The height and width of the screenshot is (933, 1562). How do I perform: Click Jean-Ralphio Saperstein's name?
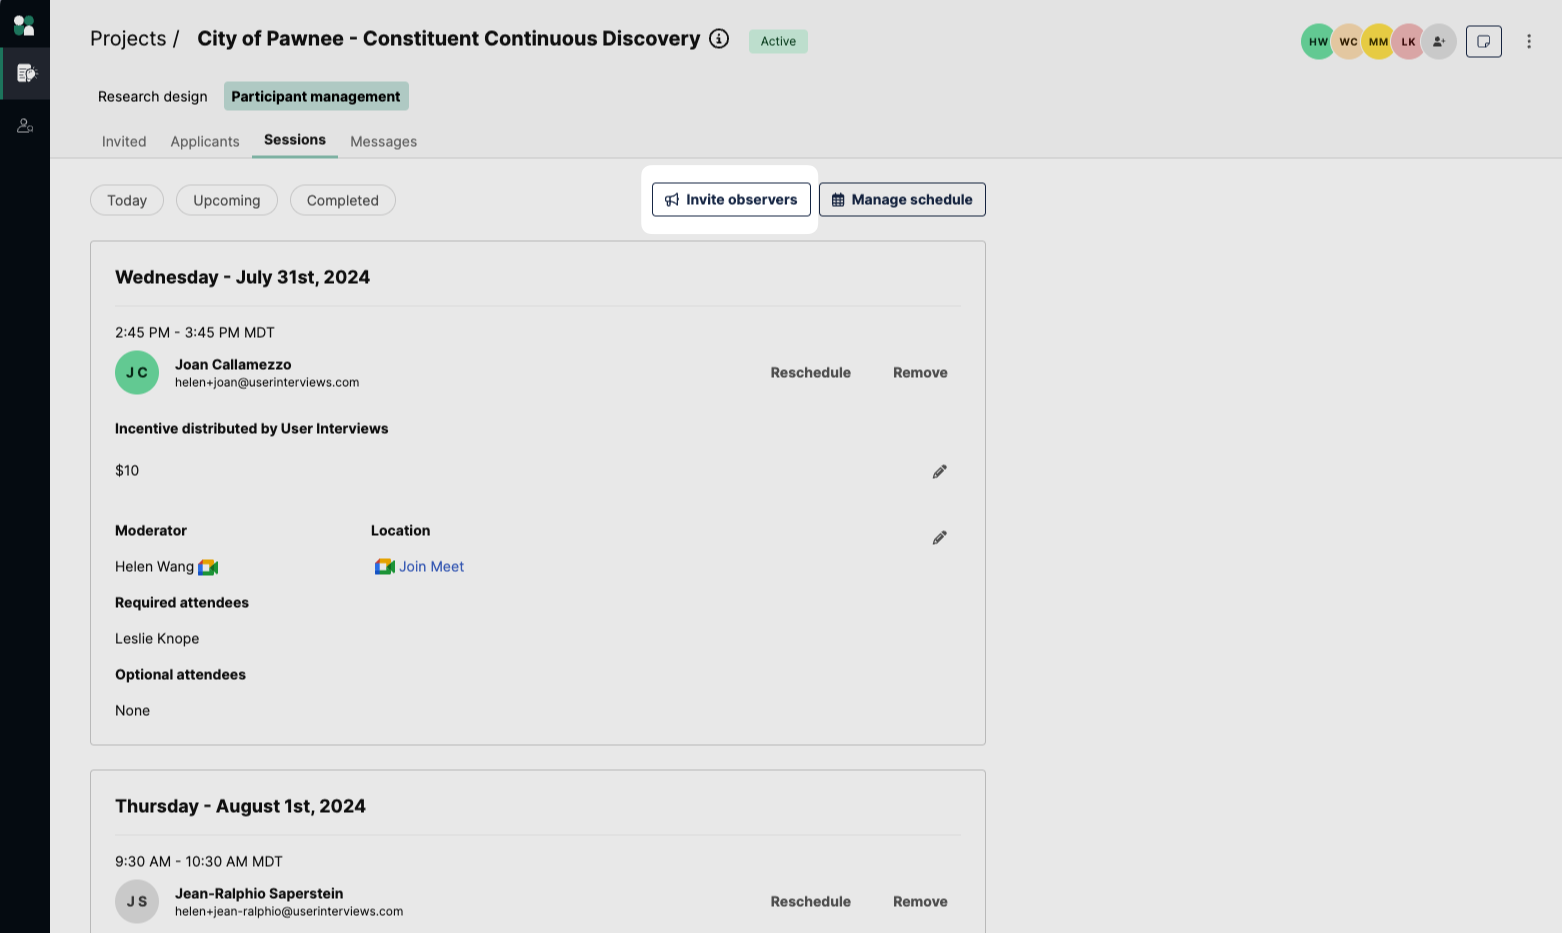[259, 893]
